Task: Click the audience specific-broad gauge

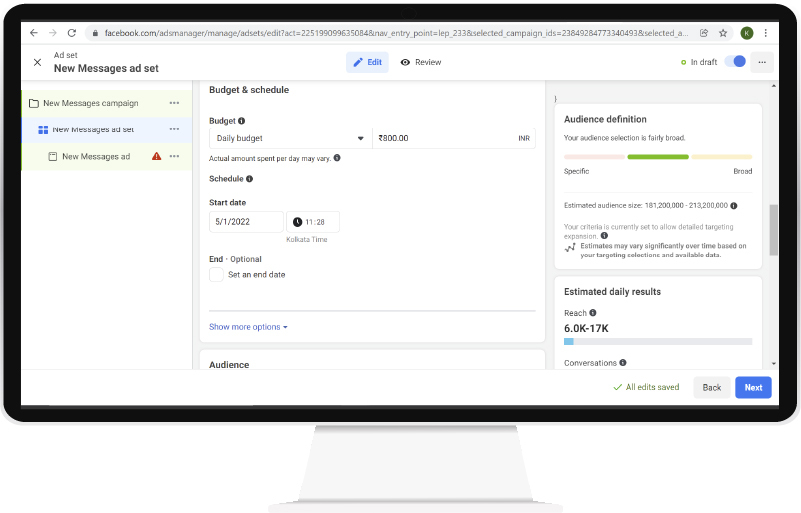Action: point(658,157)
